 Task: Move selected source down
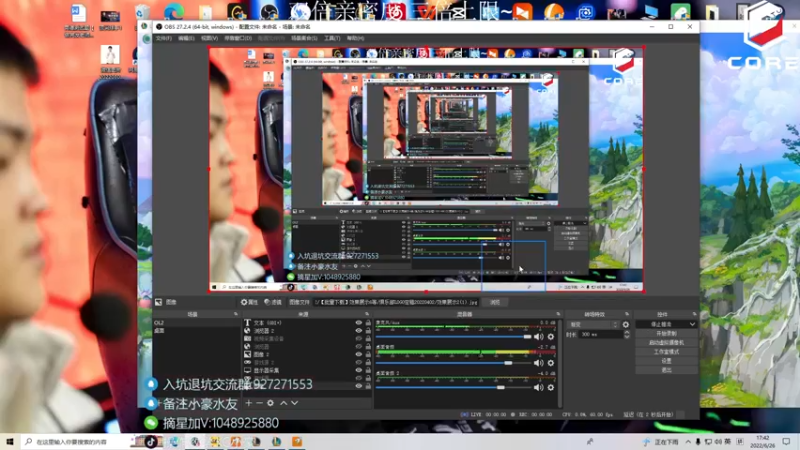[294, 403]
